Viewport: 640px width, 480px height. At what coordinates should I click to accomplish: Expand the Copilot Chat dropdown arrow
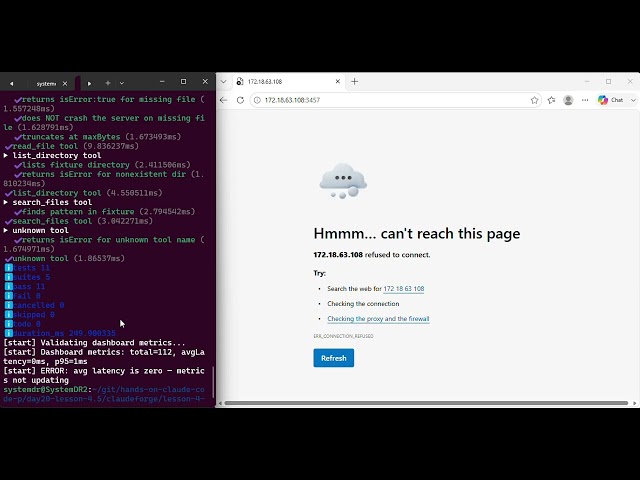633,100
